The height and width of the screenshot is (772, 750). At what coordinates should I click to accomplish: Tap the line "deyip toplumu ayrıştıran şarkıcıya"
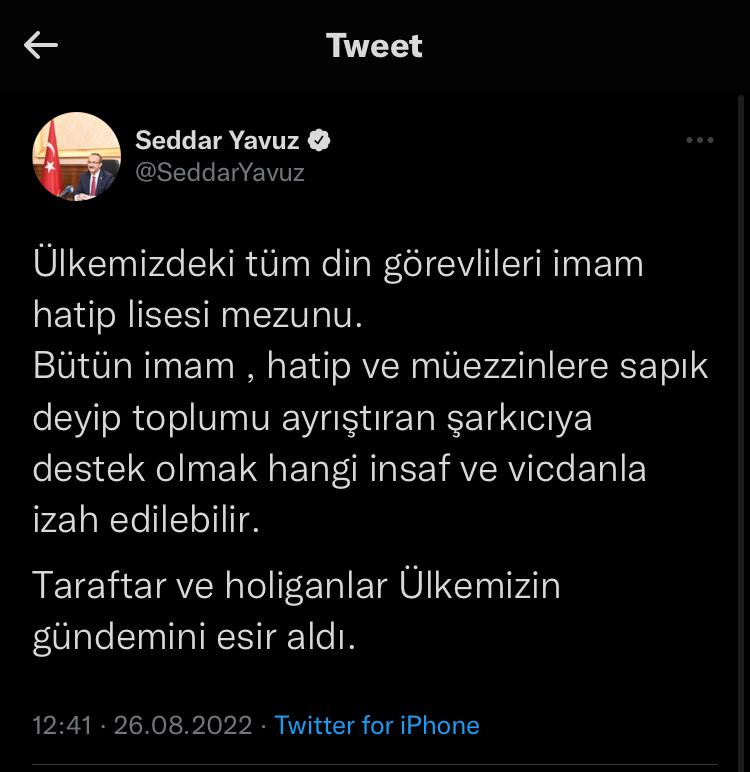pyautogui.click(x=312, y=417)
